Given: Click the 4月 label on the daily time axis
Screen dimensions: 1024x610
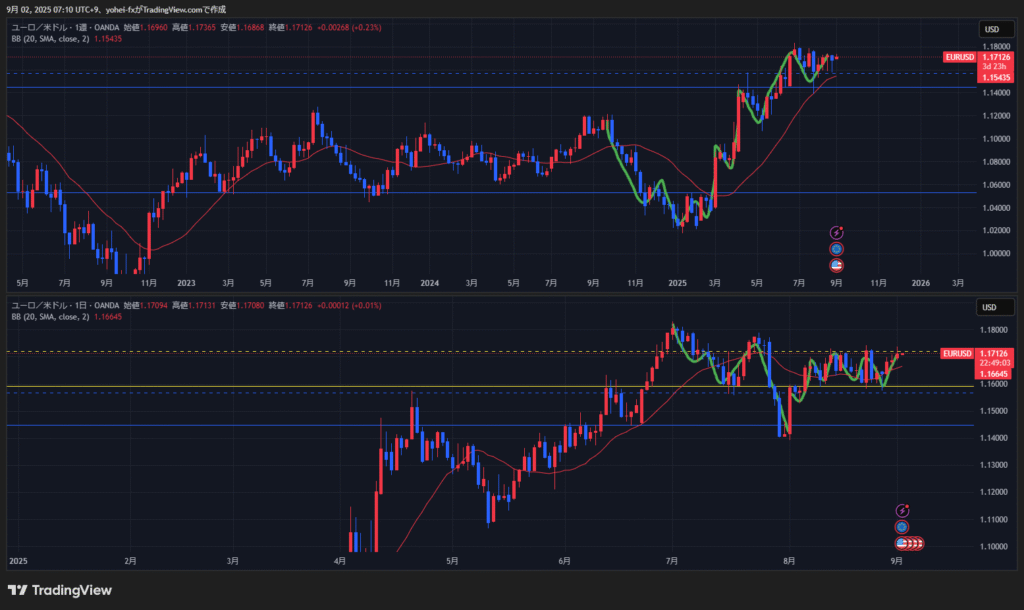Looking at the screenshot, I should [340, 561].
